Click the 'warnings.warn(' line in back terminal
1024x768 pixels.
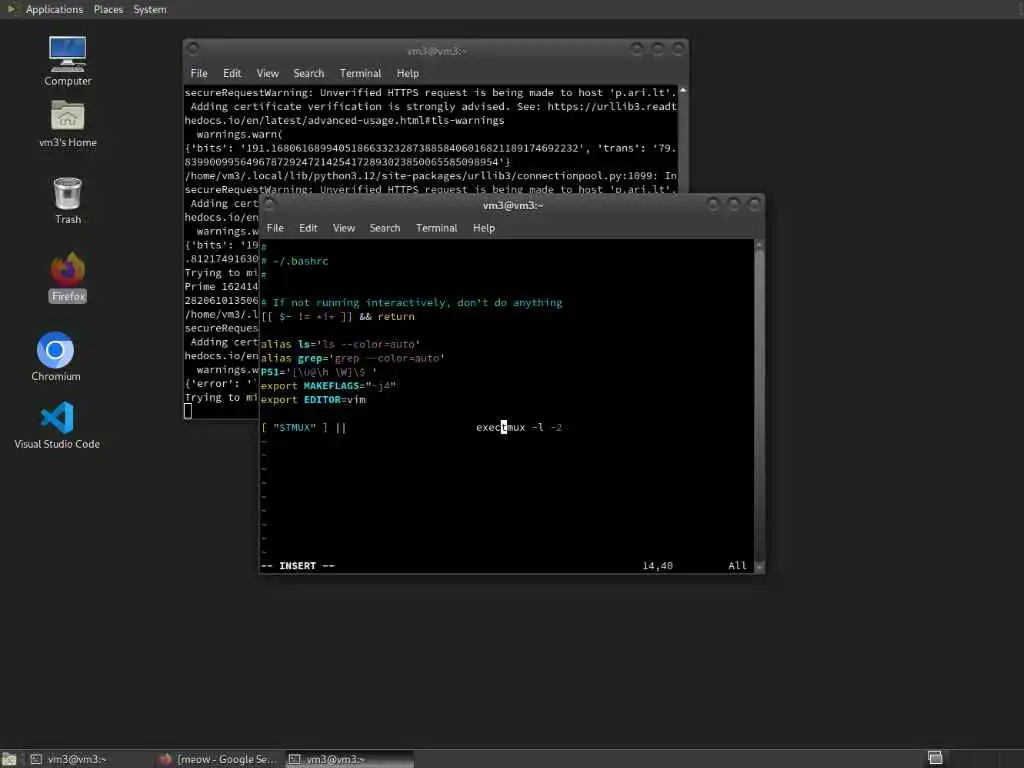click(x=240, y=135)
